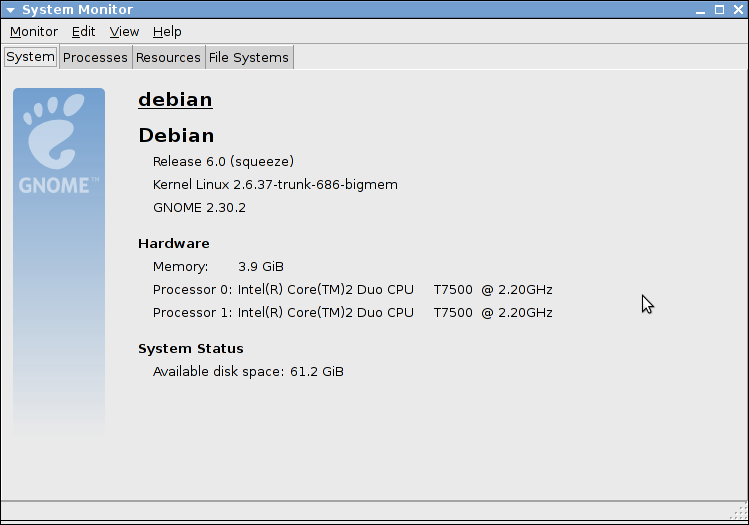Click the Kernel Linux 2.6.37-trunk-686-bigmem line
Screen dimensions: 749x525
coord(275,184)
